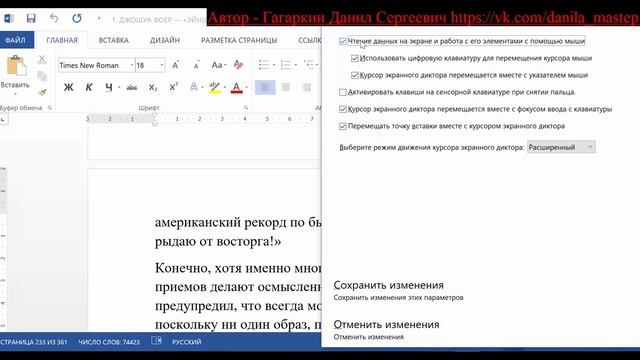Toggle strikethrough abc formatting
640x360 pixels.
[131, 87]
